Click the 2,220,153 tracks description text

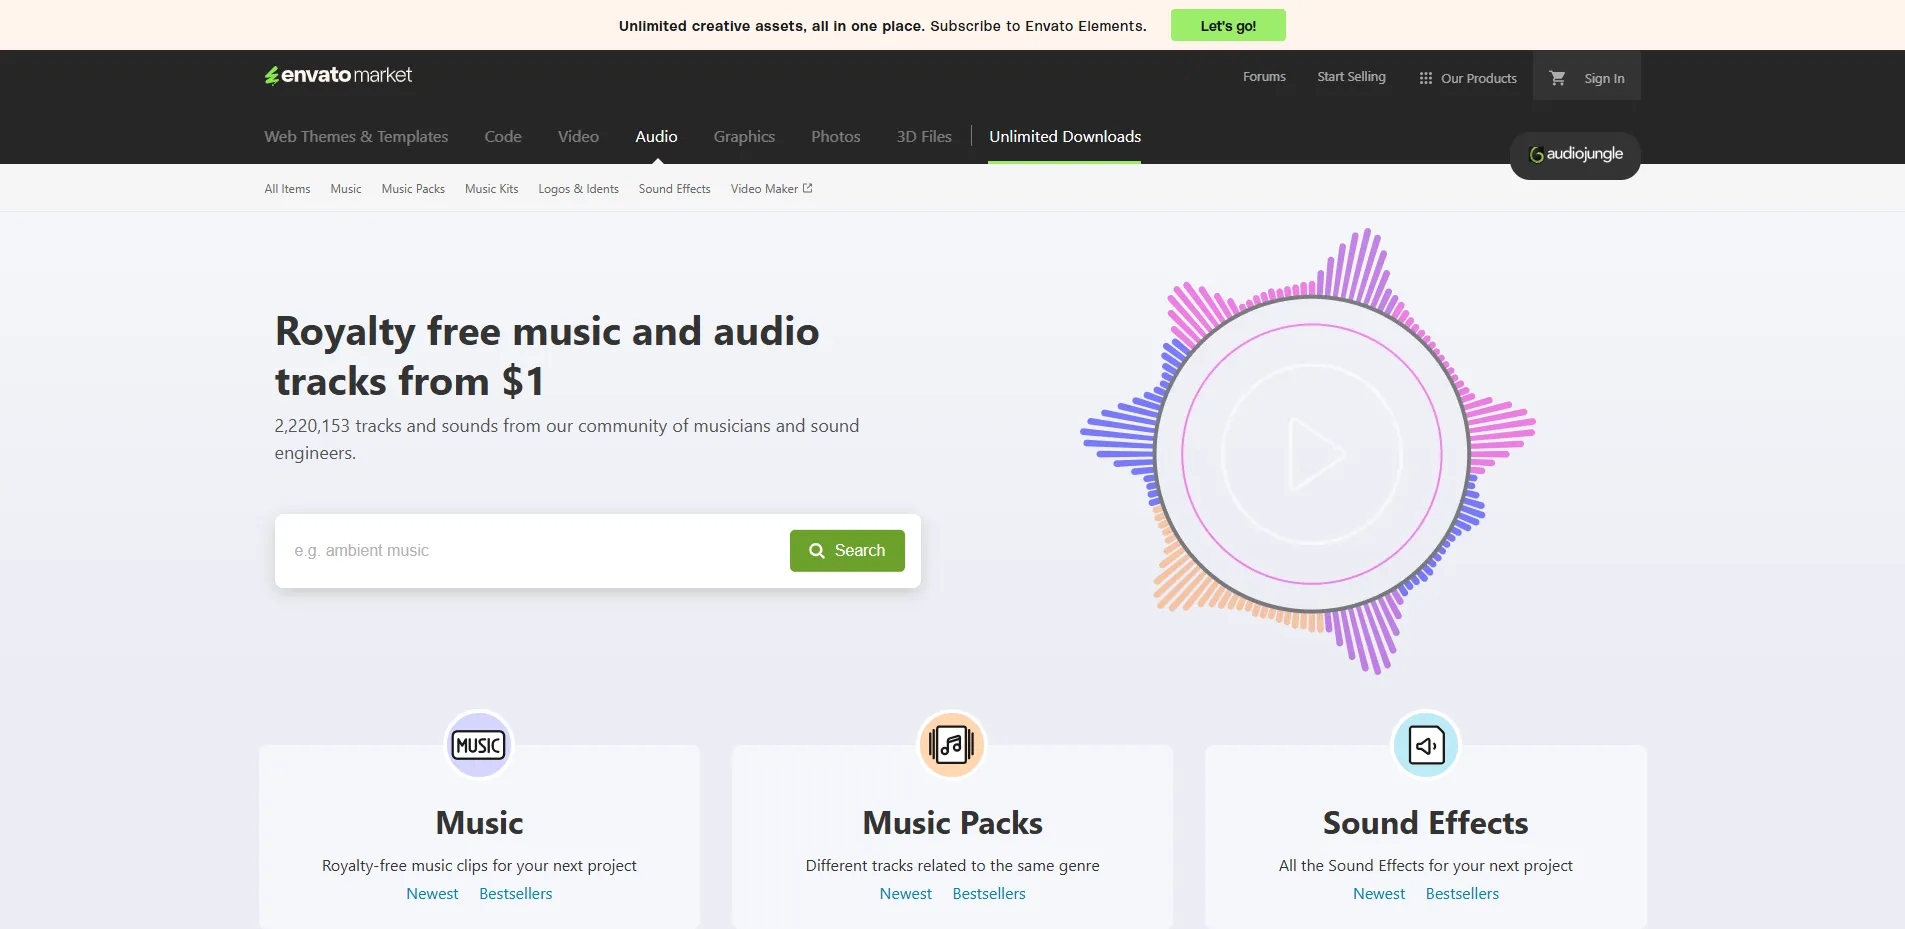567,439
